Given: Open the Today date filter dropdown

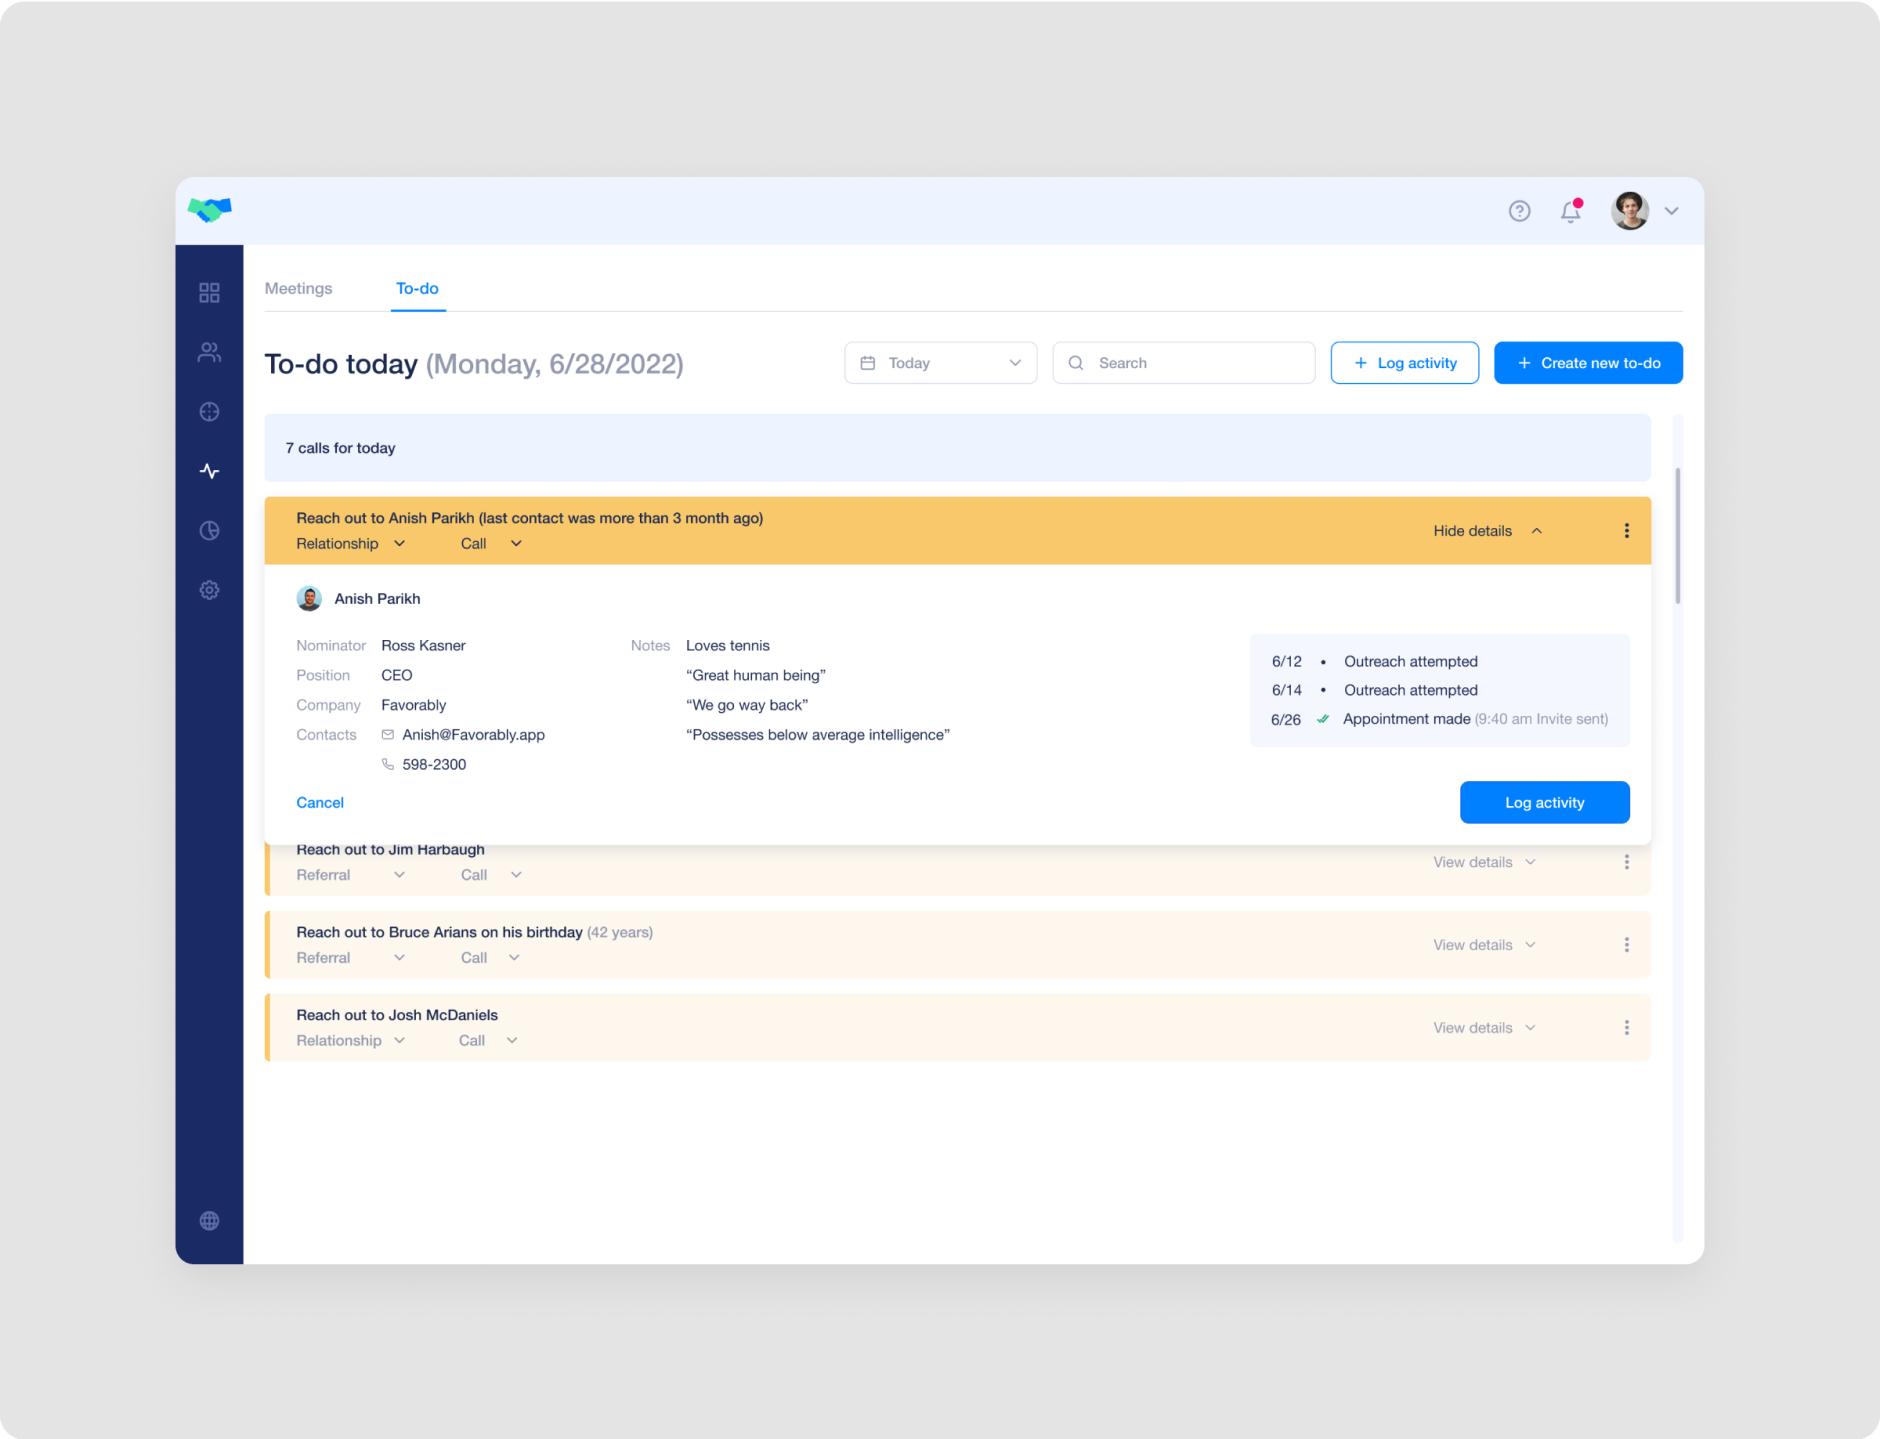Looking at the screenshot, I should 940,362.
